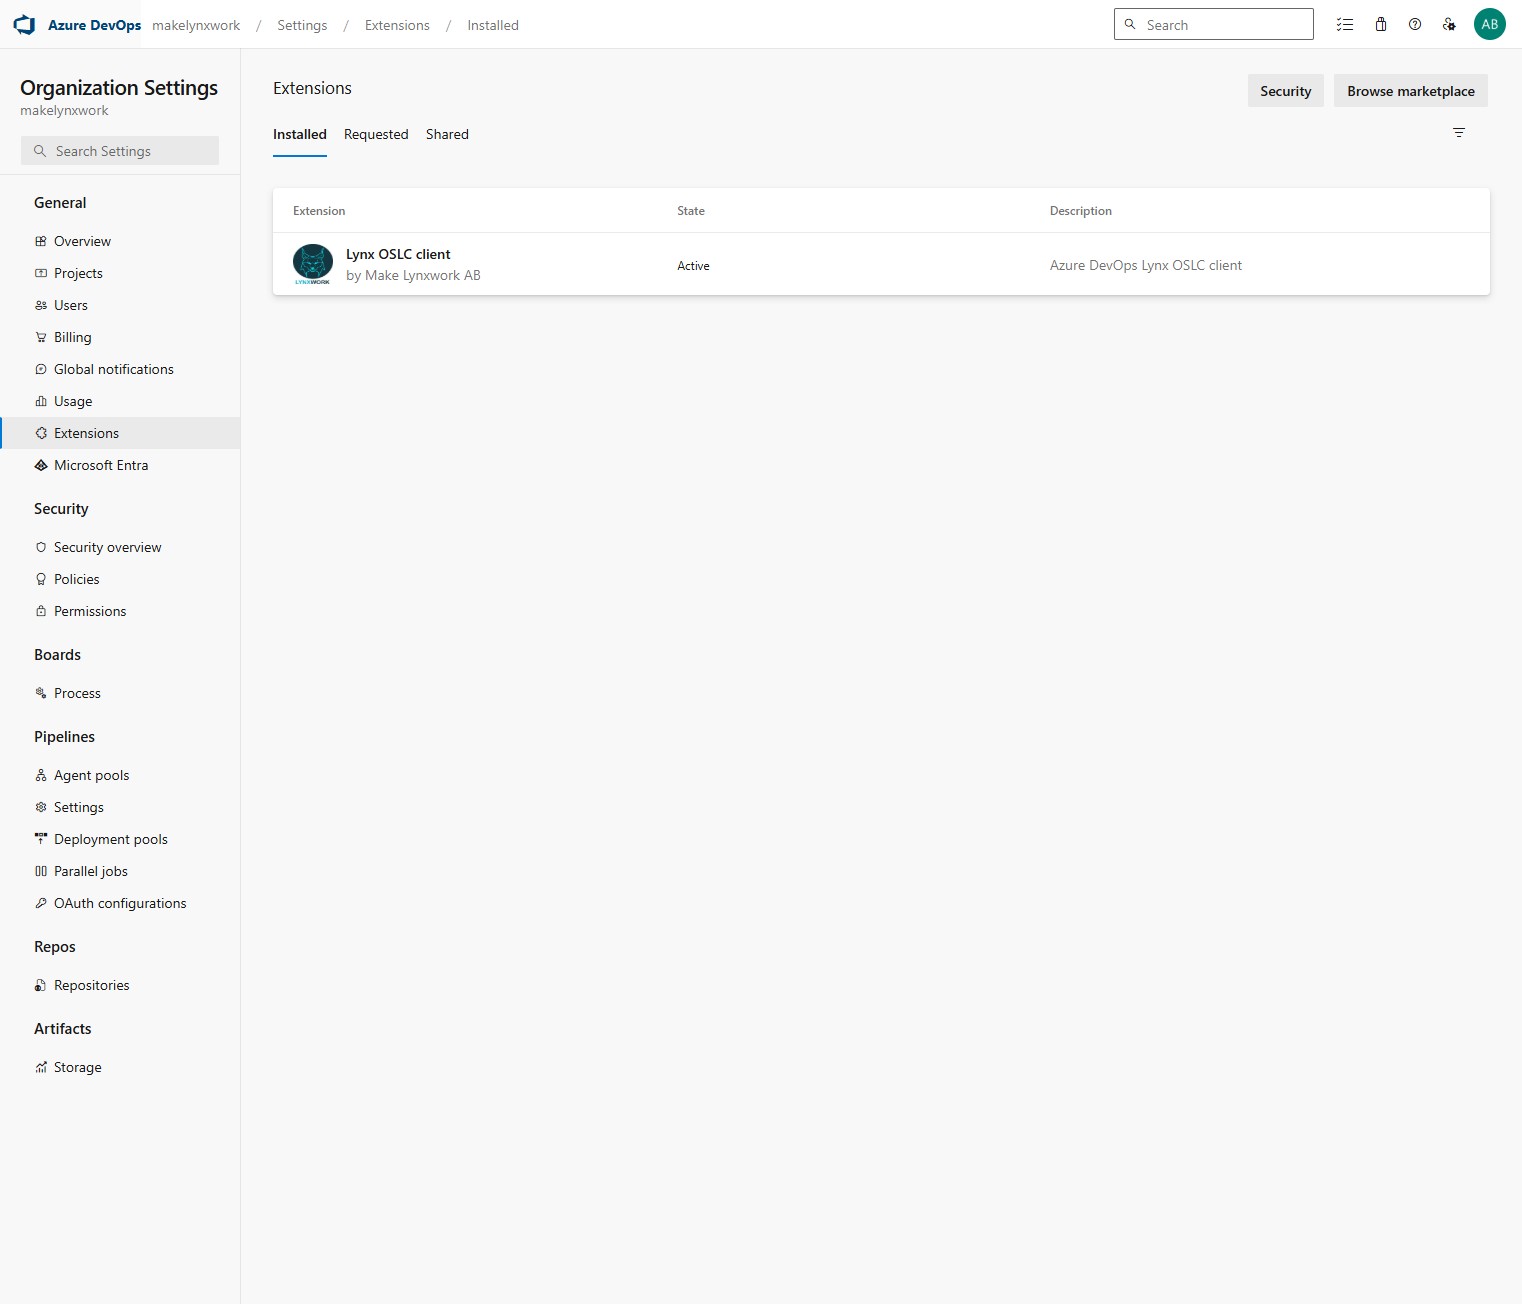Open the marketplace shopping bag icon
Viewport: 1522px width, 1304px height.
click(x=1381, y=25)
